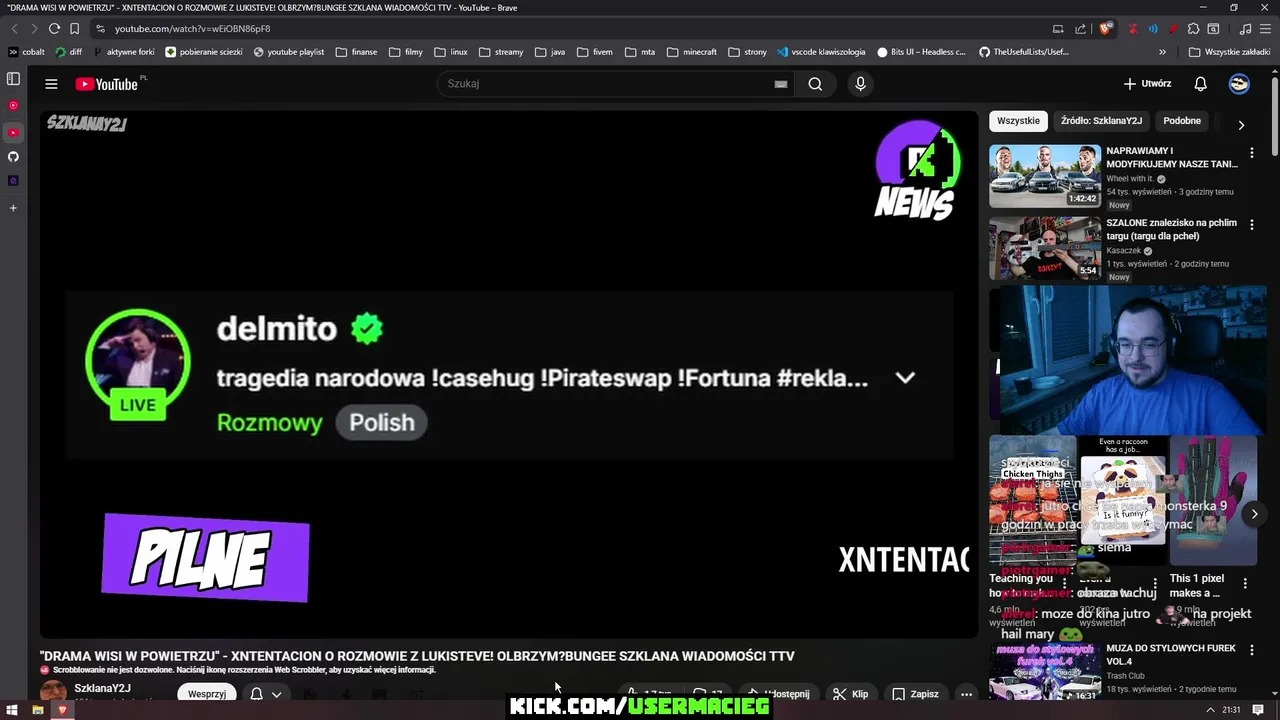Screen dimensions: 1280x720
Task: Open the subscription notification bell dropdown
Action: [x=266, y=693]
